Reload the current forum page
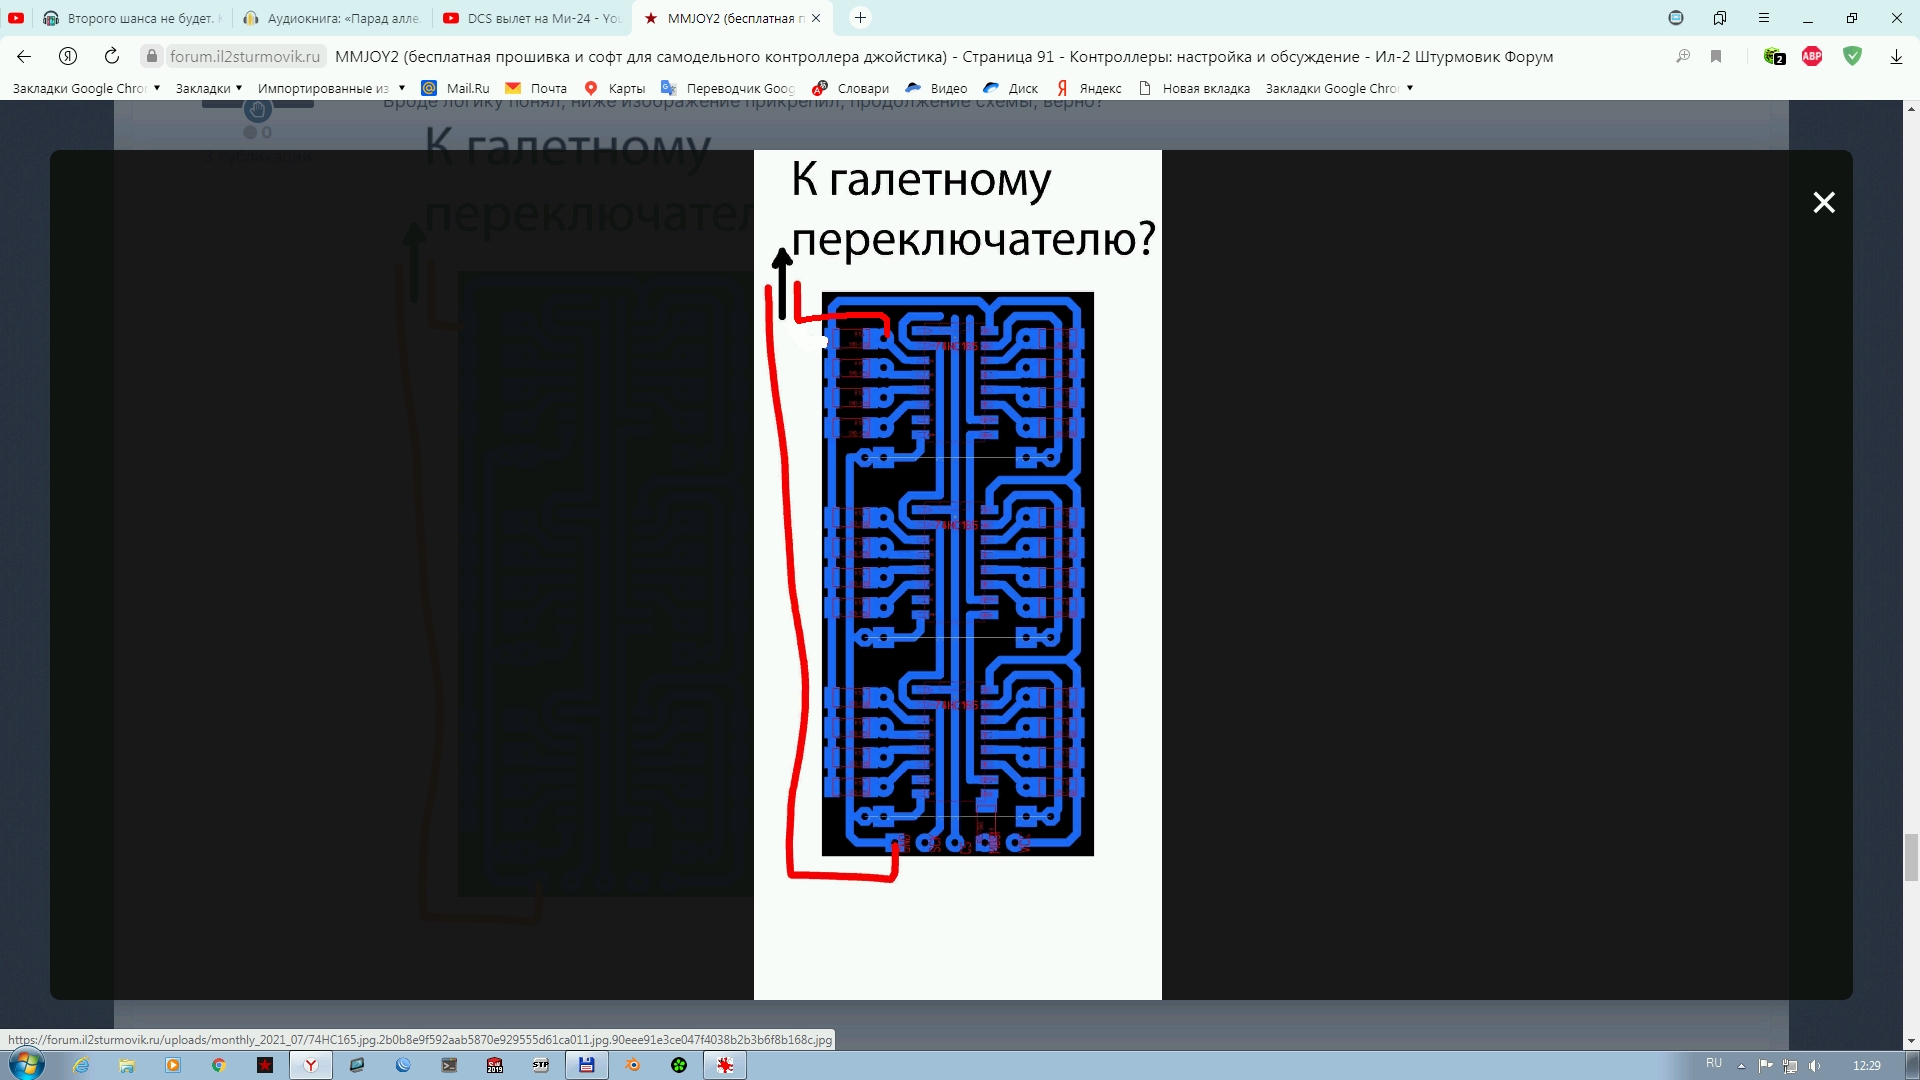The width and height of the screenshot is (1920, 1080). (x=112, y=57)
